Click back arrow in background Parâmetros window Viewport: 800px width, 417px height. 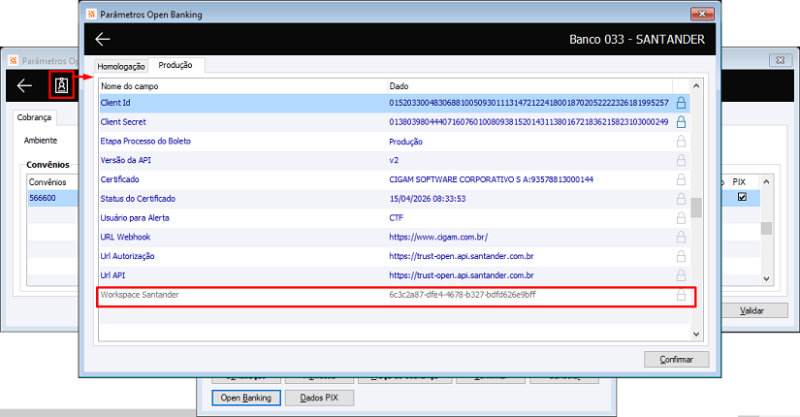tap(24, 85)
